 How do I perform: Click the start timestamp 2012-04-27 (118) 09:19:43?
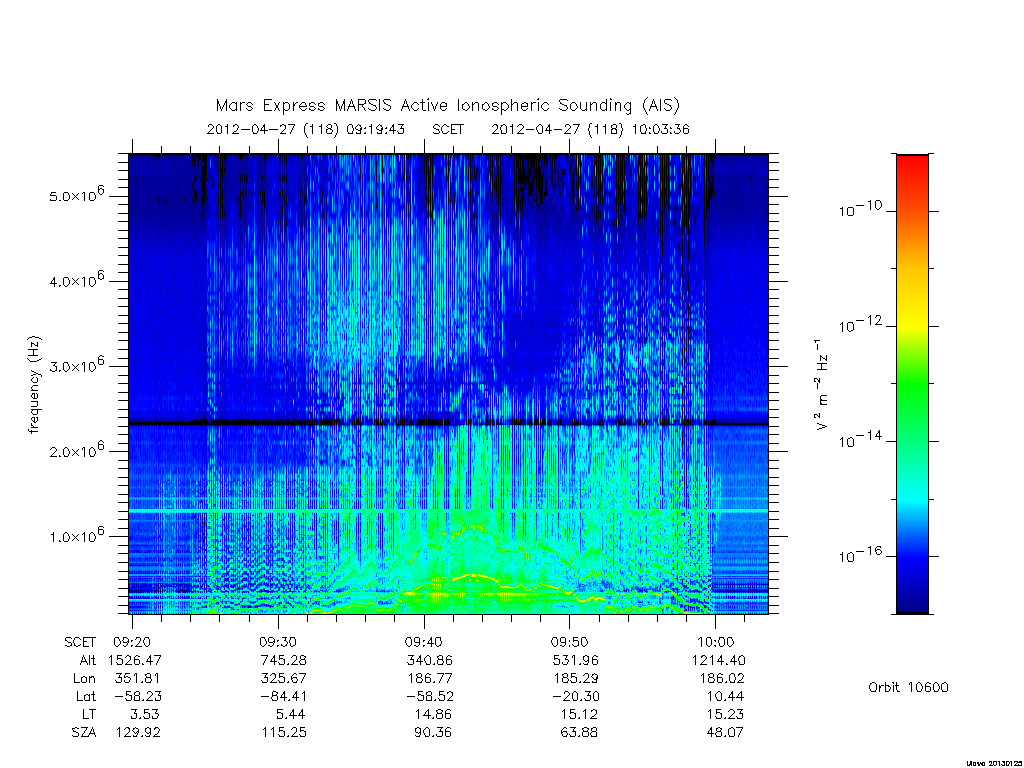click(306, 129)
